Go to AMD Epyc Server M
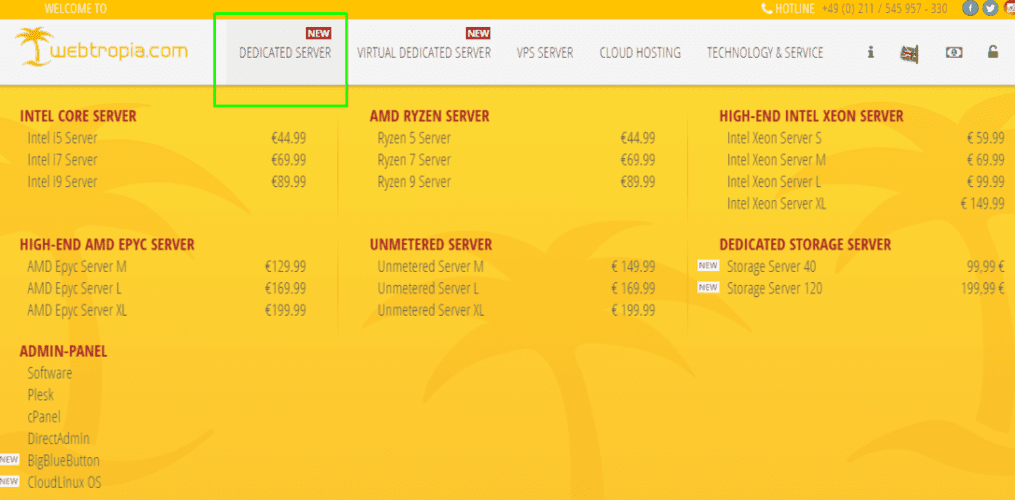This screenshot has width=1015, height=500. (x=77, y=267)
